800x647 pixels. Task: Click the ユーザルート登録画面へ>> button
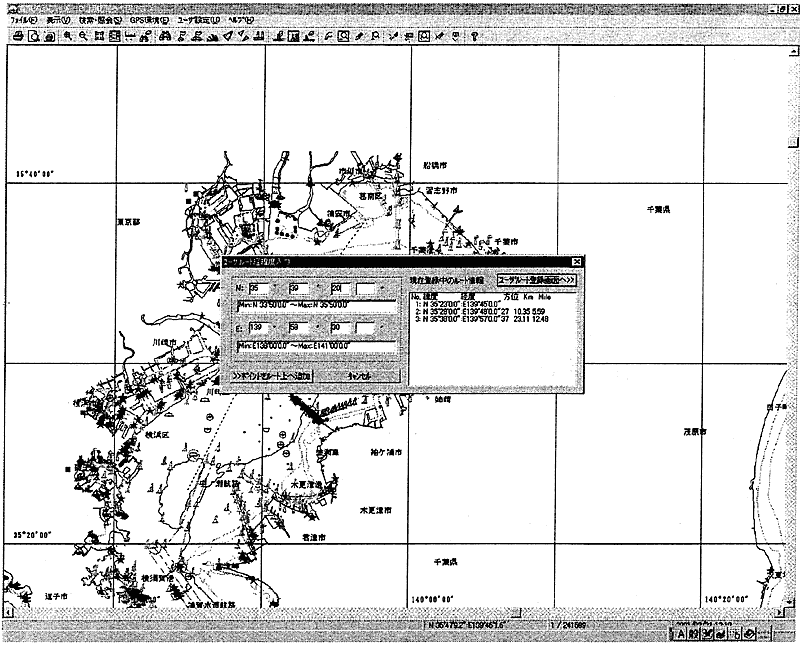coord(537,280)
